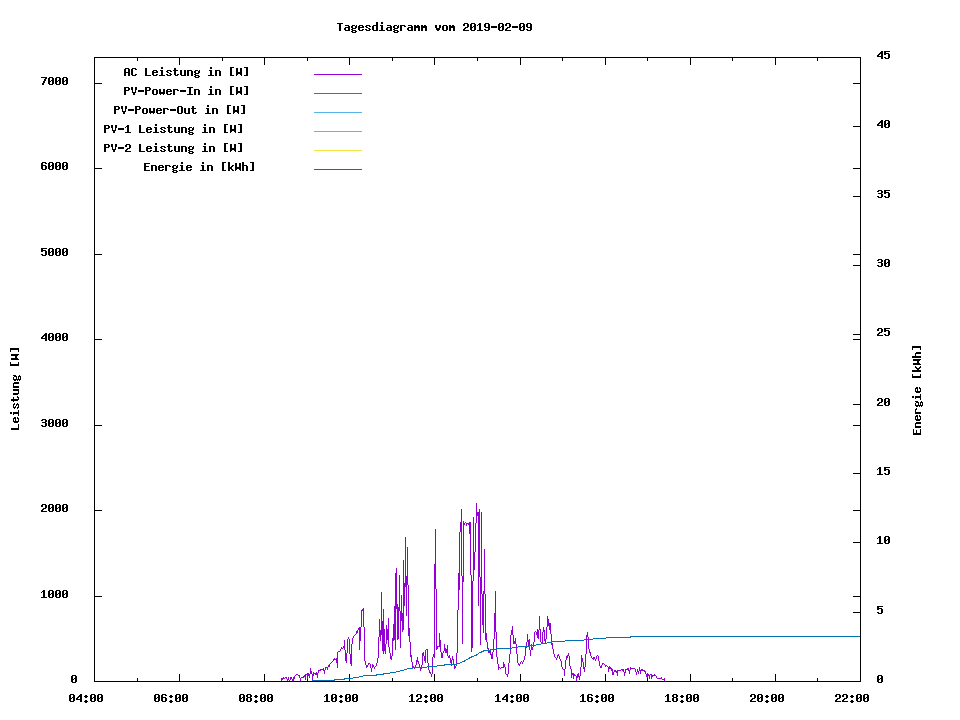Click the 22:00 time axis label
This screenshot has width=960, height=720.
[852, 698]
